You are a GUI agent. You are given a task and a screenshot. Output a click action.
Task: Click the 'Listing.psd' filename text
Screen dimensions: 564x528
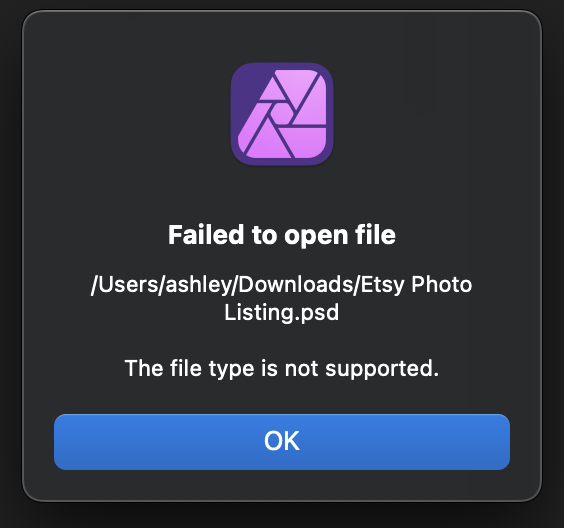click(282, 313)
